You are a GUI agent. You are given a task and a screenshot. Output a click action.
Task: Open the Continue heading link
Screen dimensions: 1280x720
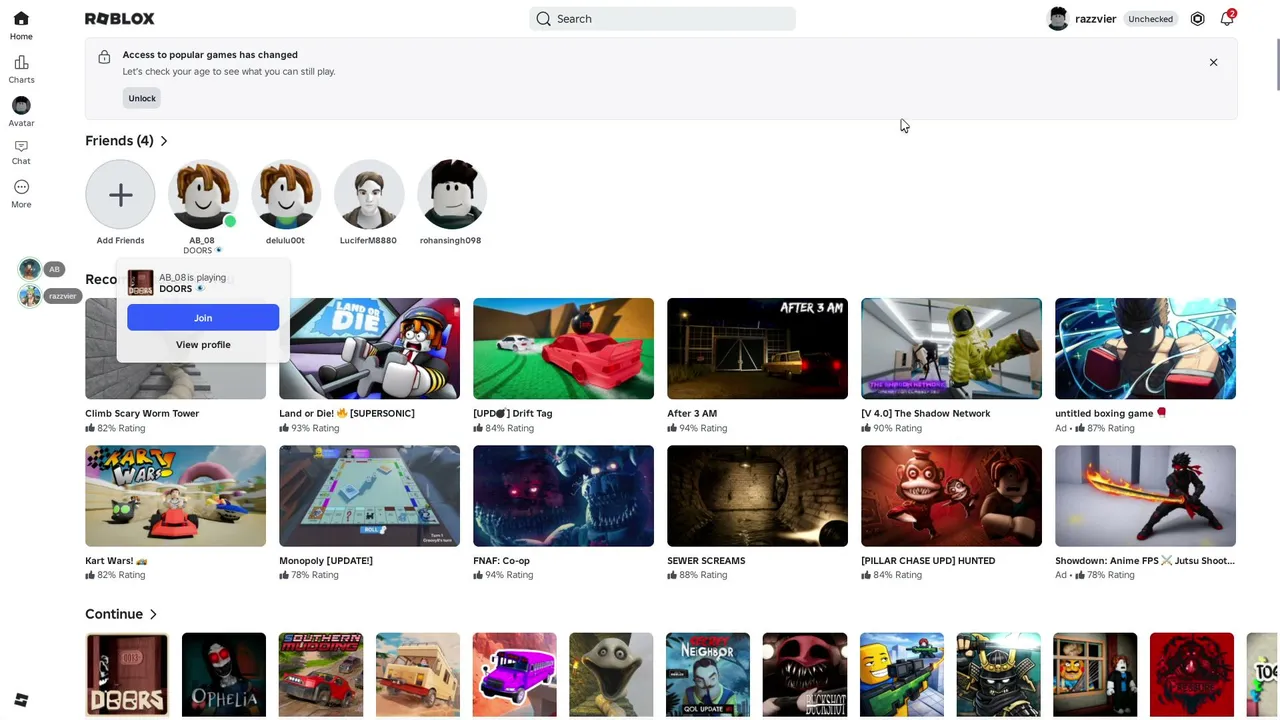[114, 614]
